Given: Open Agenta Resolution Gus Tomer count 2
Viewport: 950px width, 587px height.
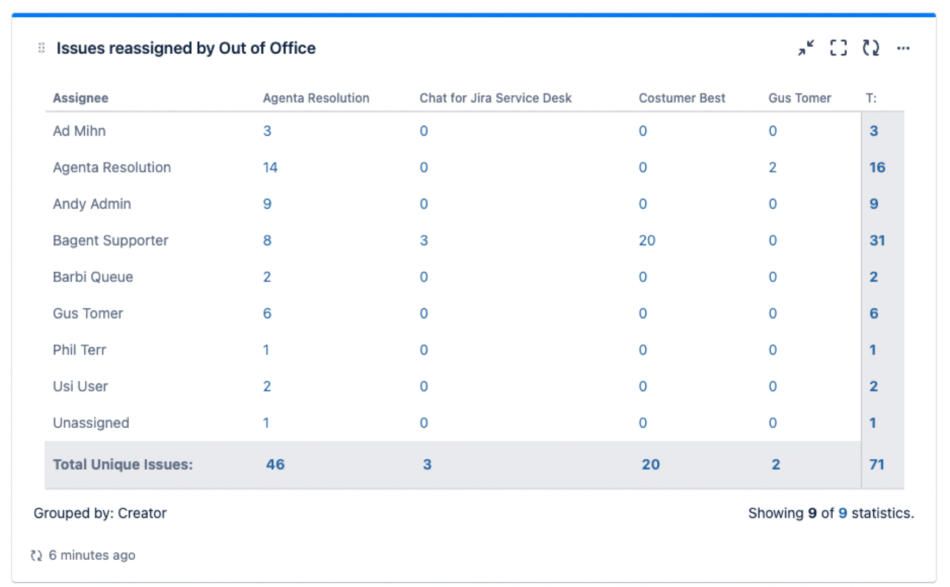Looking at the screenshot, I should 773,167.
